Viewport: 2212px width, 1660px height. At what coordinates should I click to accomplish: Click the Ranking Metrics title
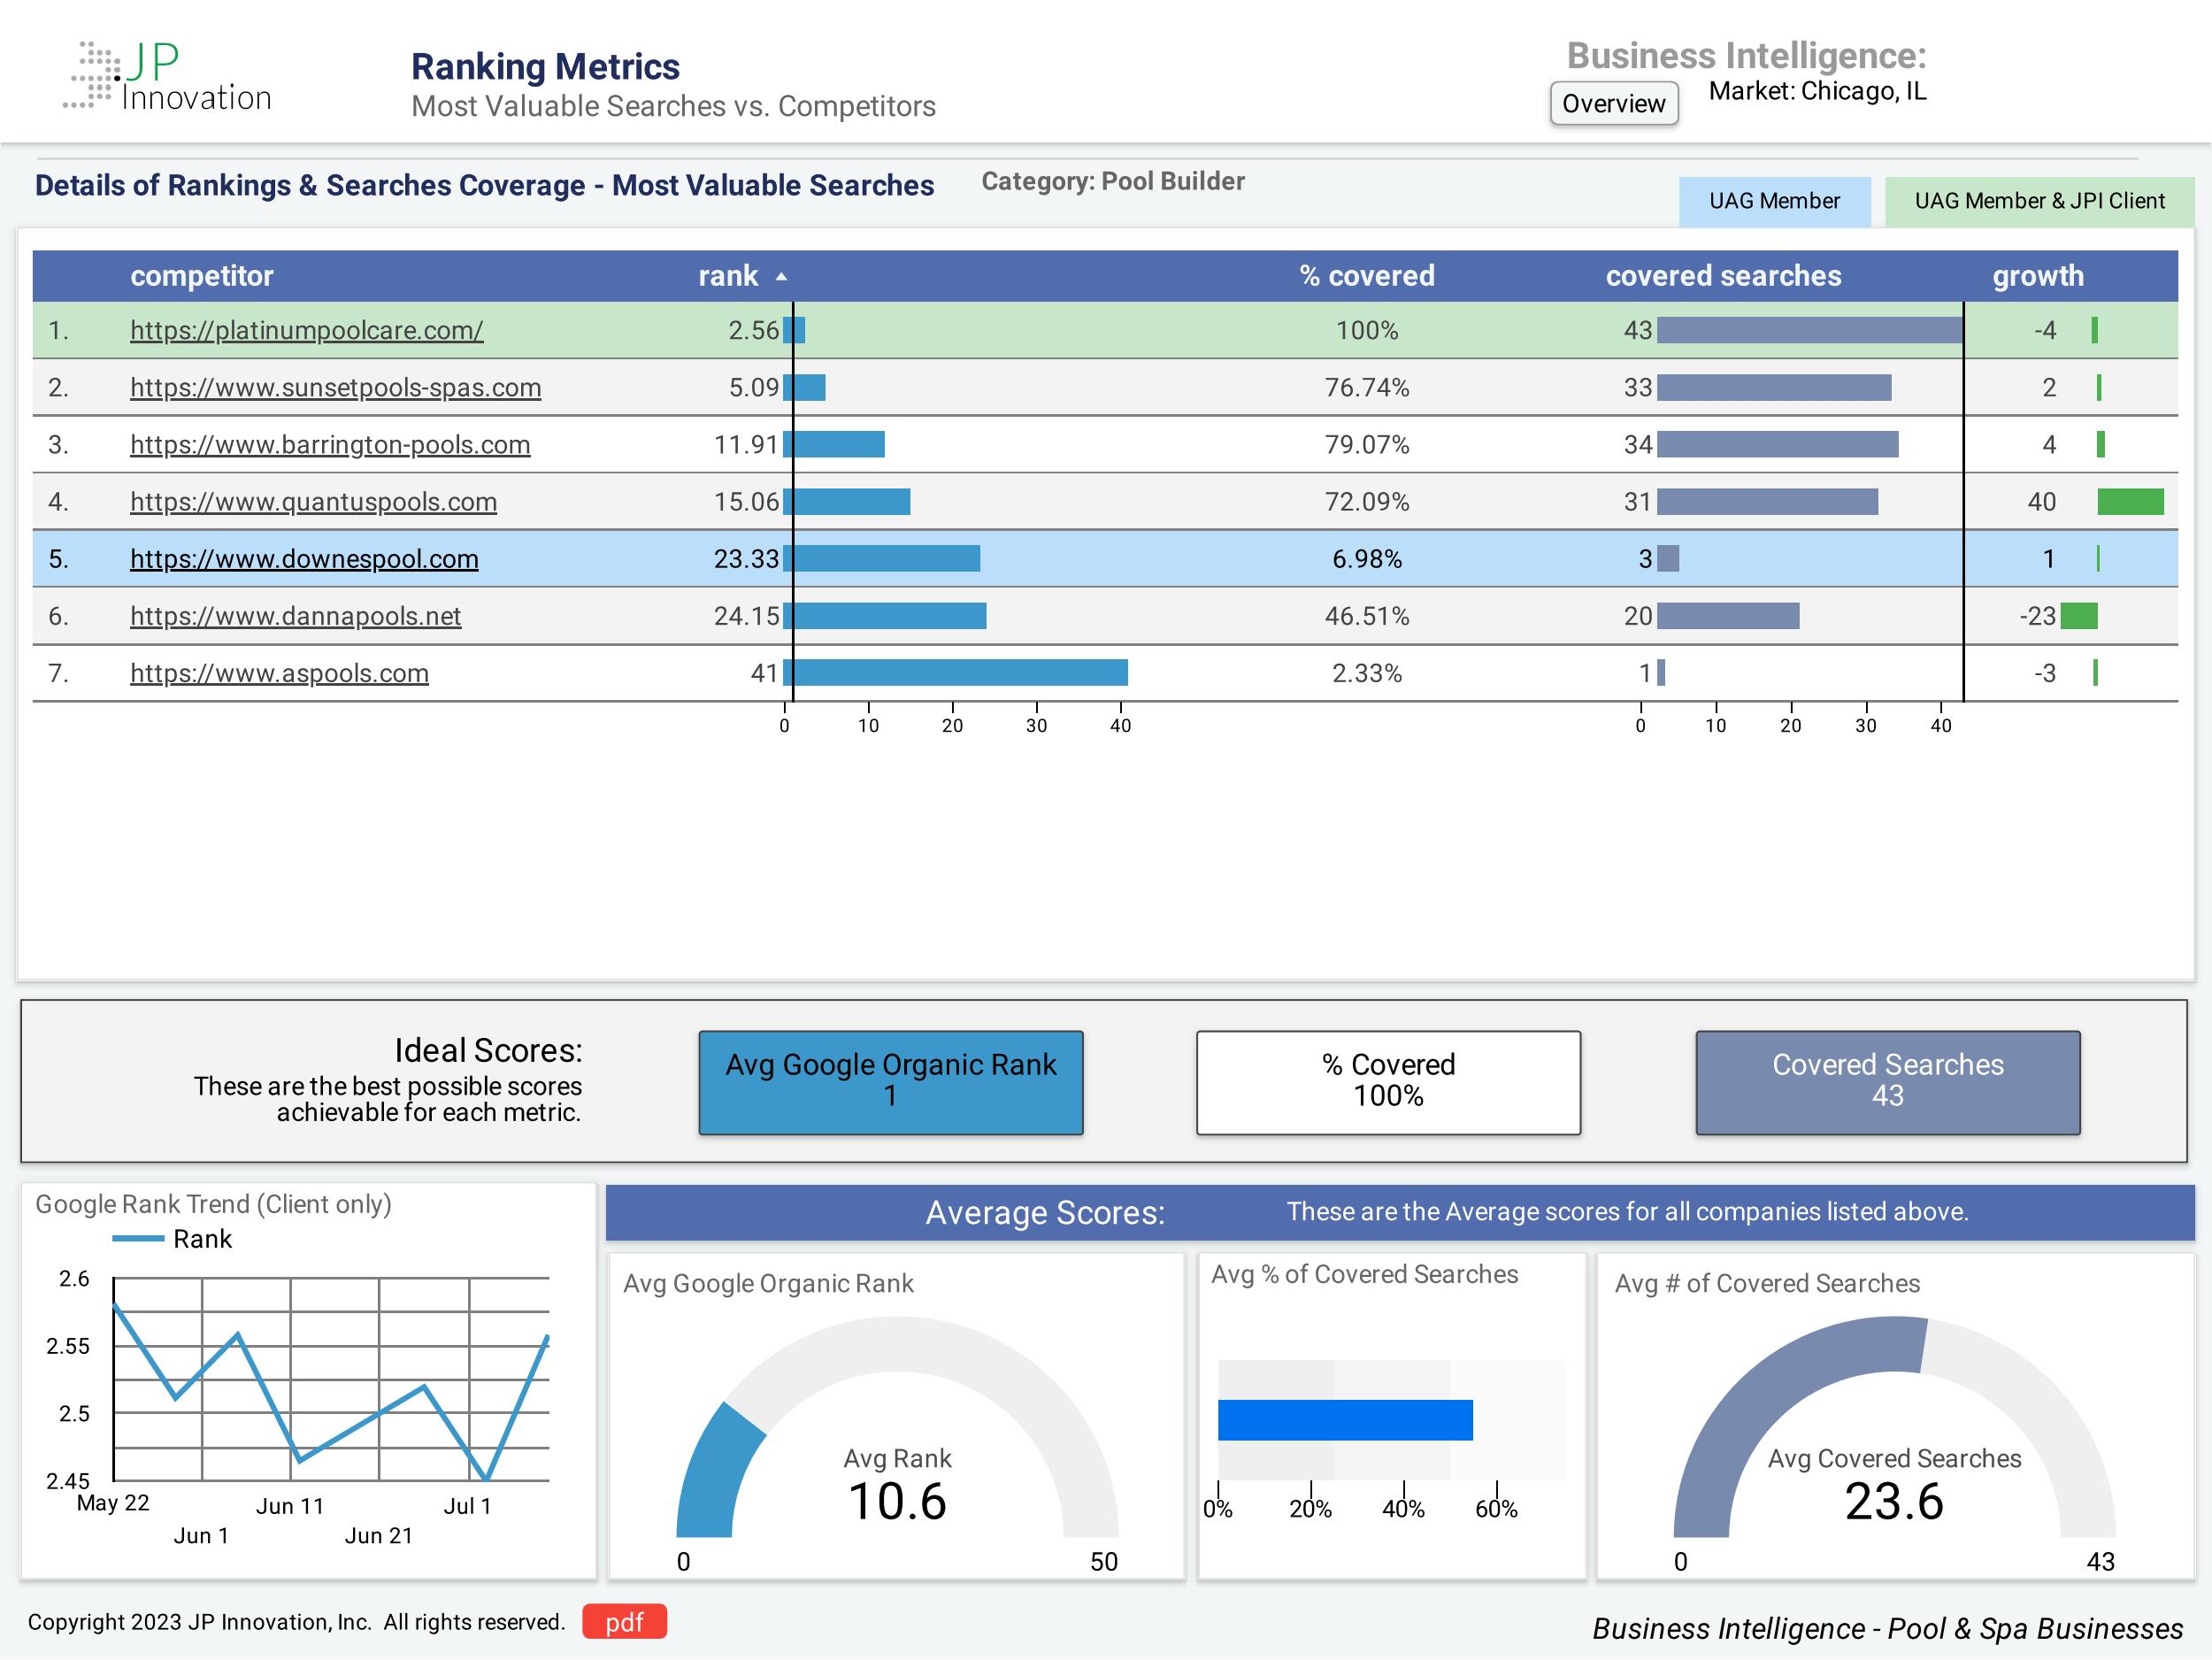(x=545, y=67)
